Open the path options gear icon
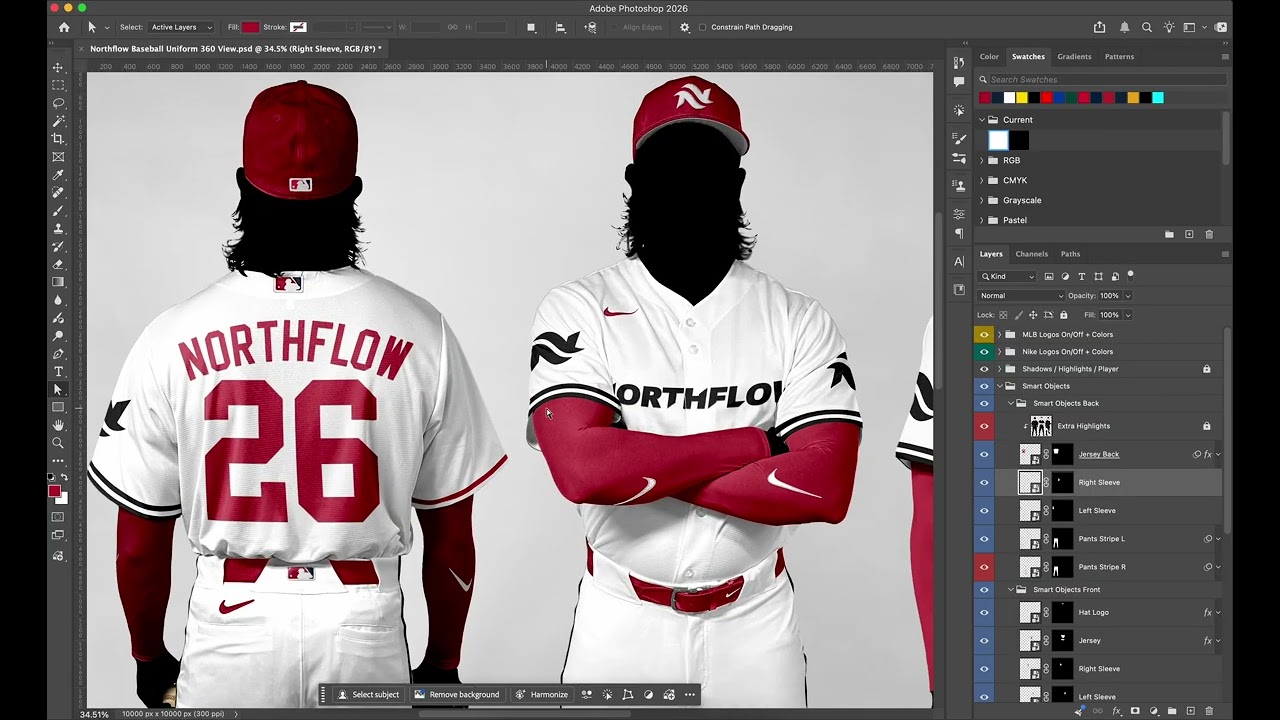 [x=685, y=27]
